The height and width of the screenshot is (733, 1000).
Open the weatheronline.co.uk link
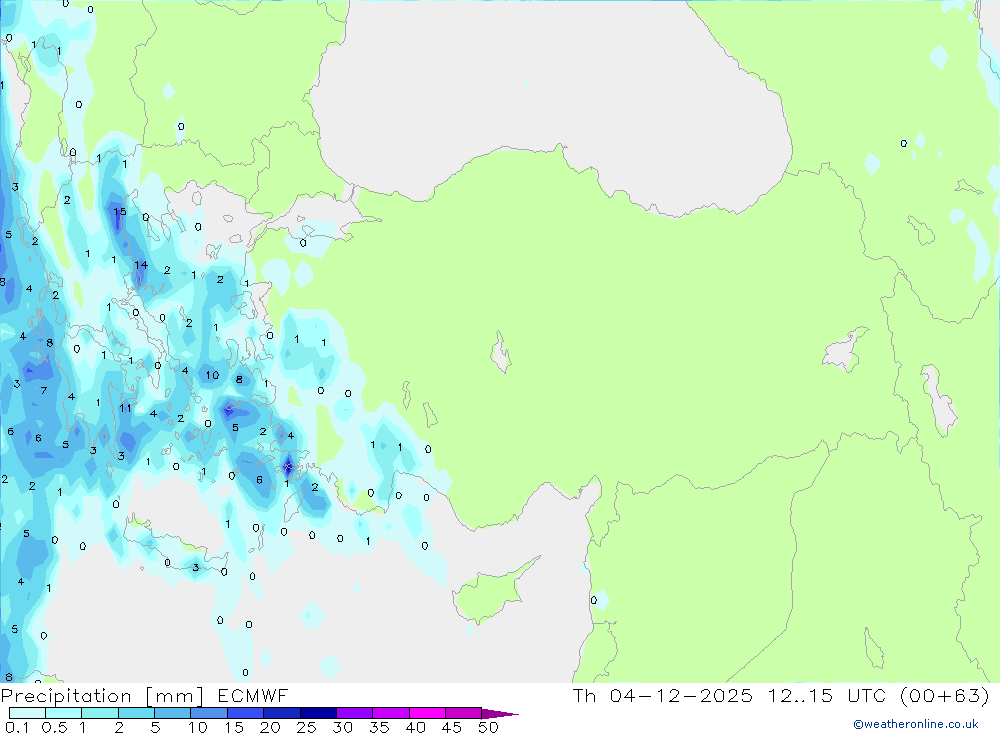[x=916, y=724]
